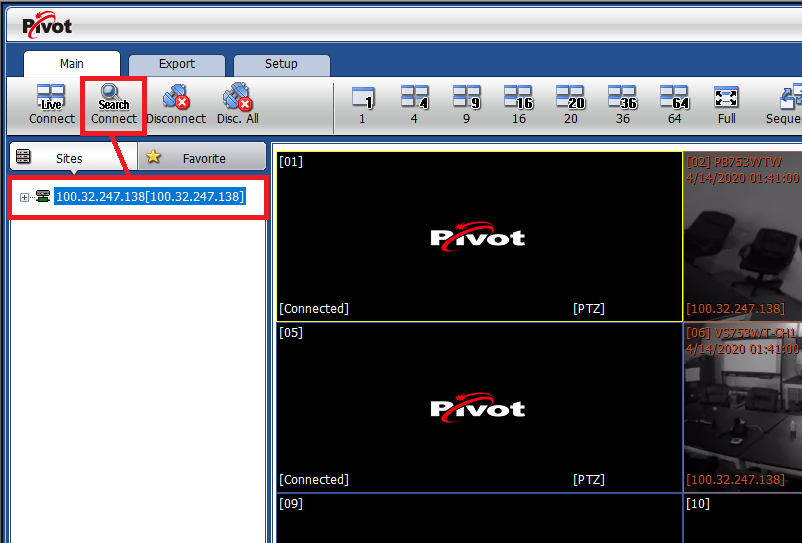Select the 4-camera split layout

[414, 105]
